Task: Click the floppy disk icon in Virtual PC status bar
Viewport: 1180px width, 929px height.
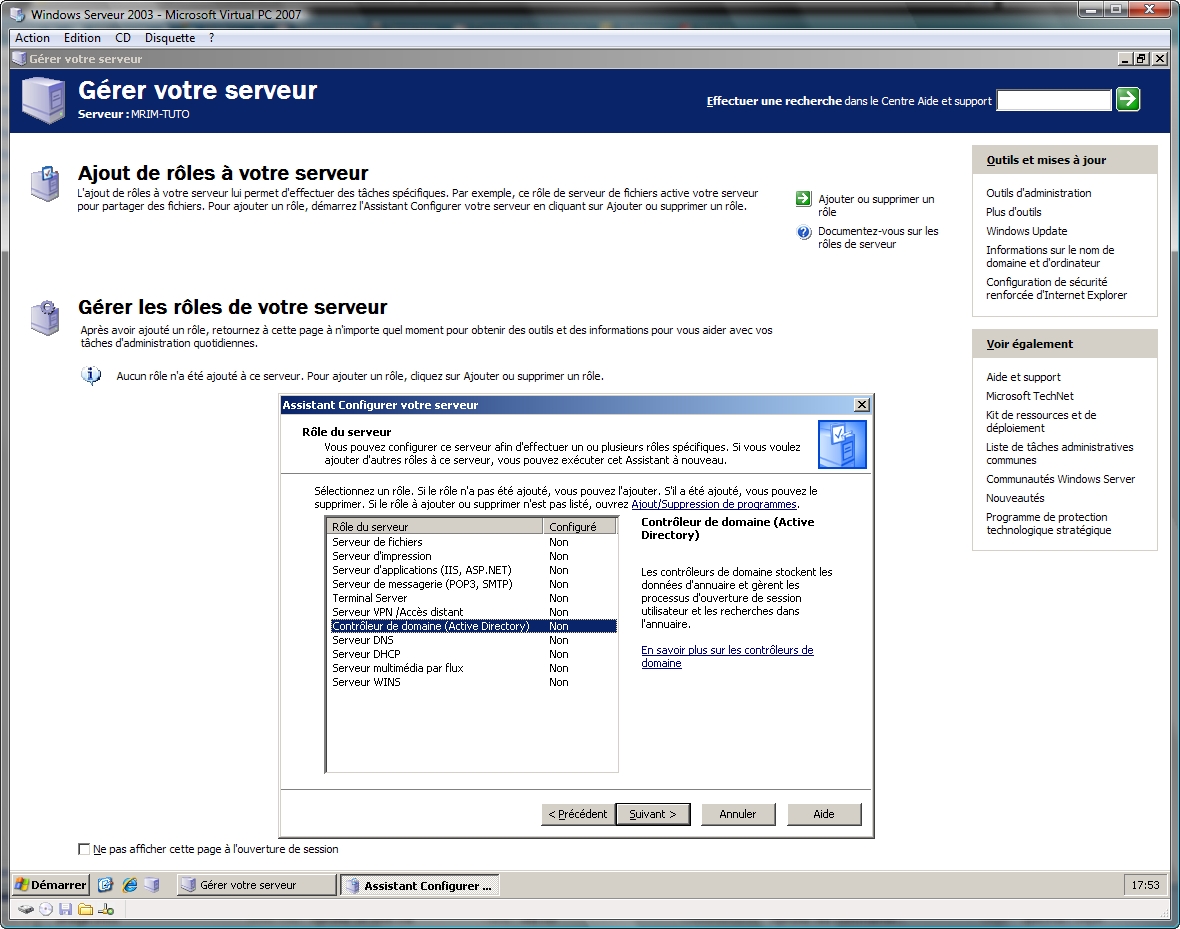Action: click(65, 909)
